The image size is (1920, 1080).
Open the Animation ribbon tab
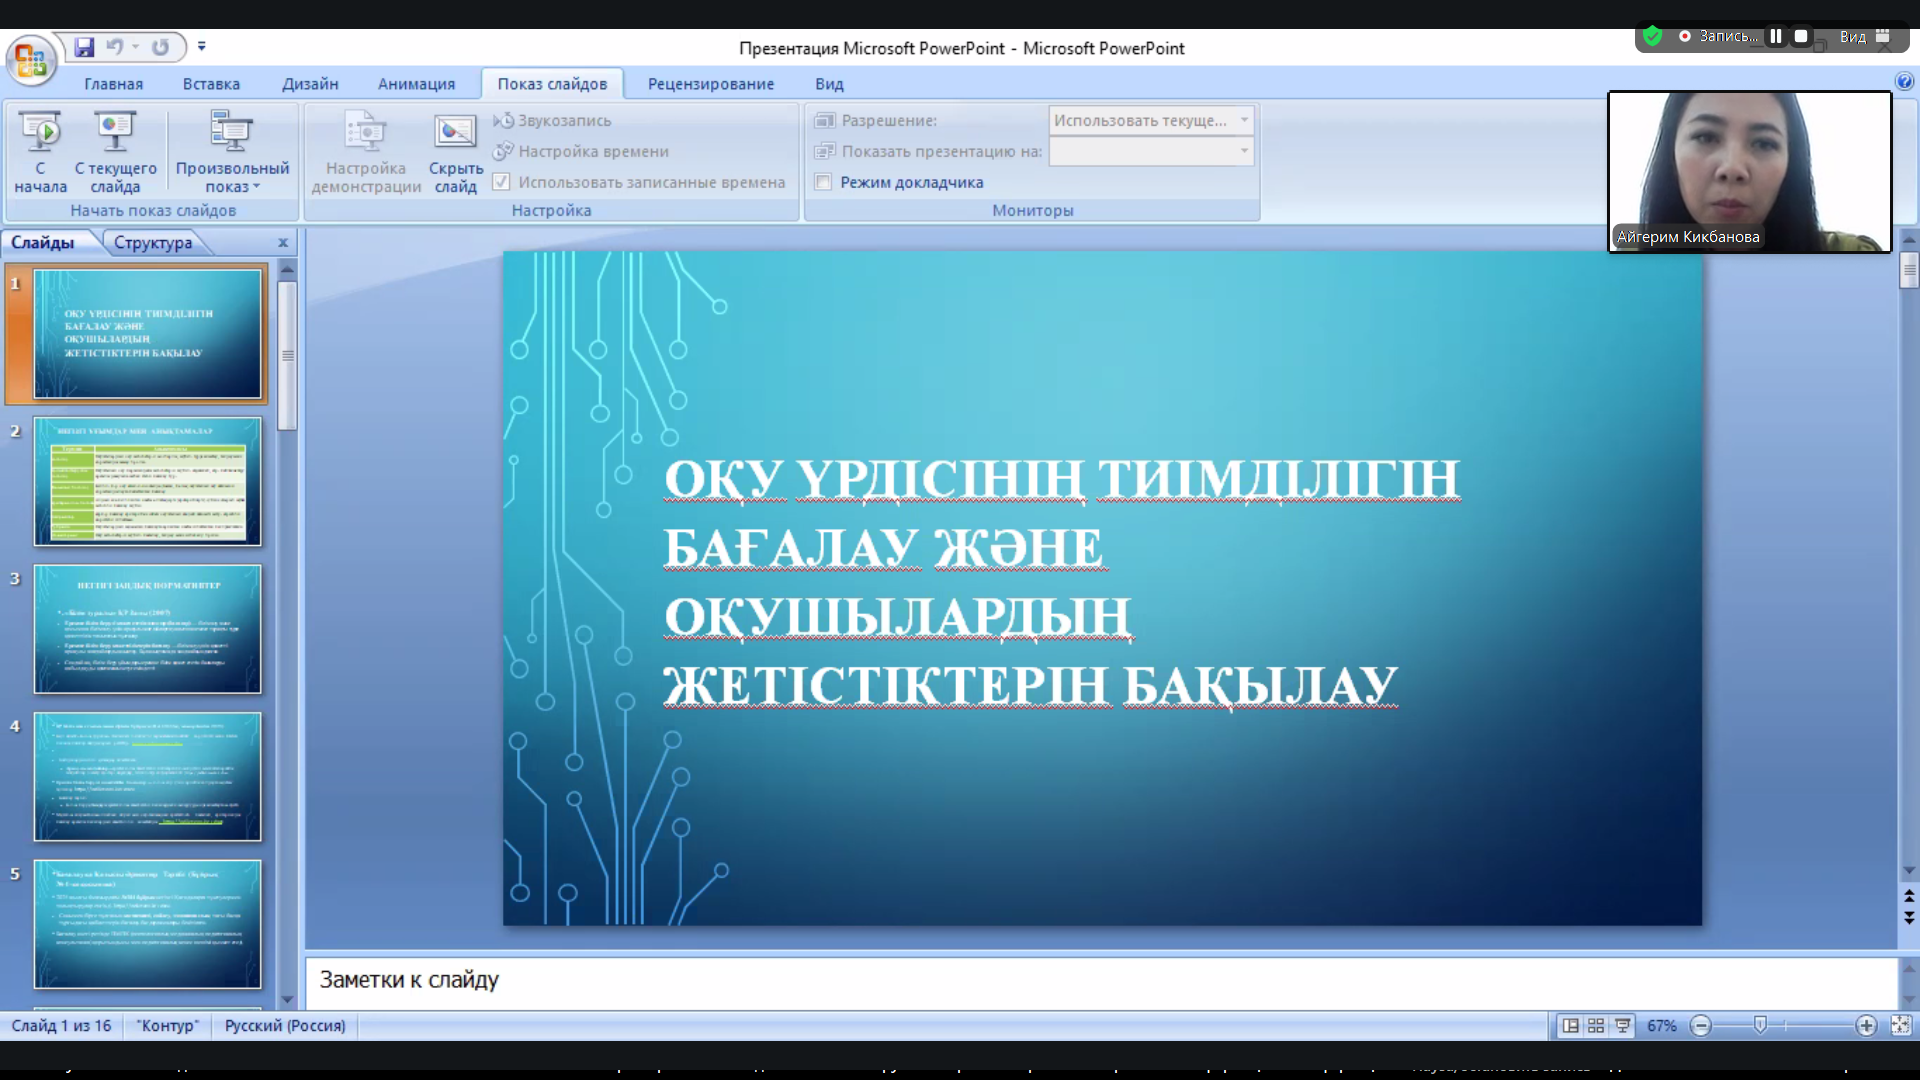(x=416, y=84)
